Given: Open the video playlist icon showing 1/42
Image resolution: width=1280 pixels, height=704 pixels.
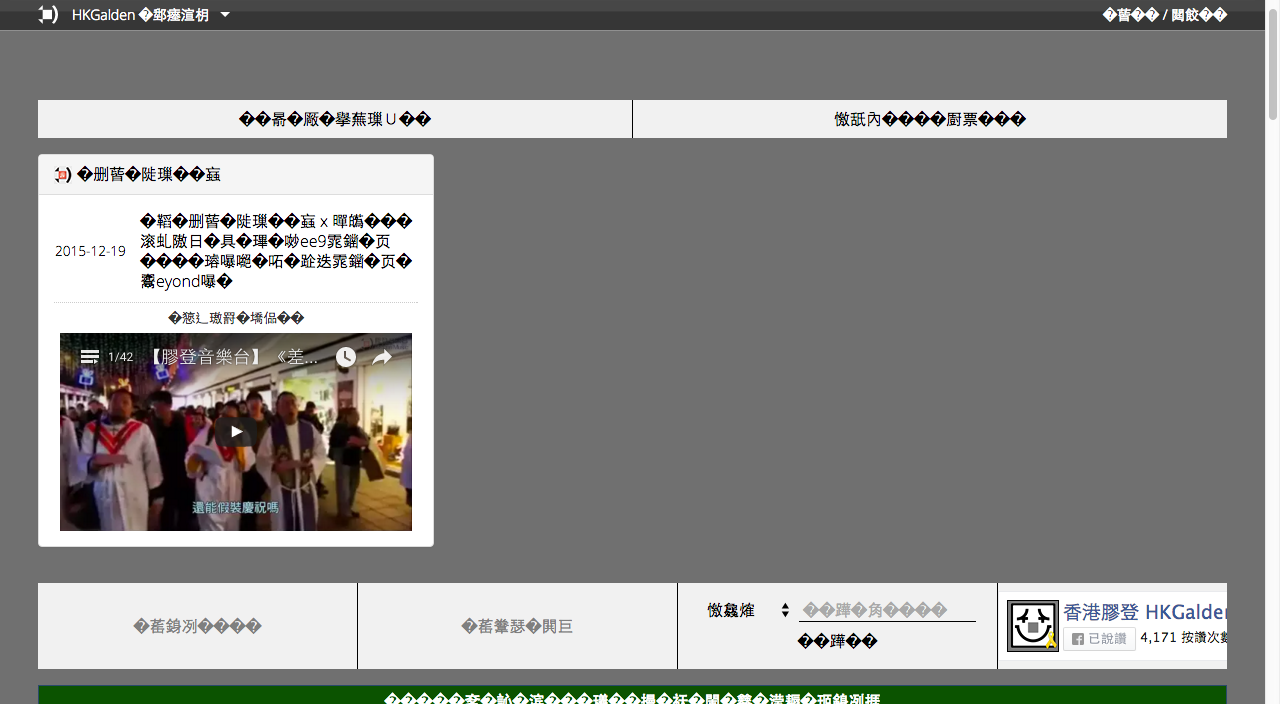Looking at the screenshot, I should click(90, 357).
